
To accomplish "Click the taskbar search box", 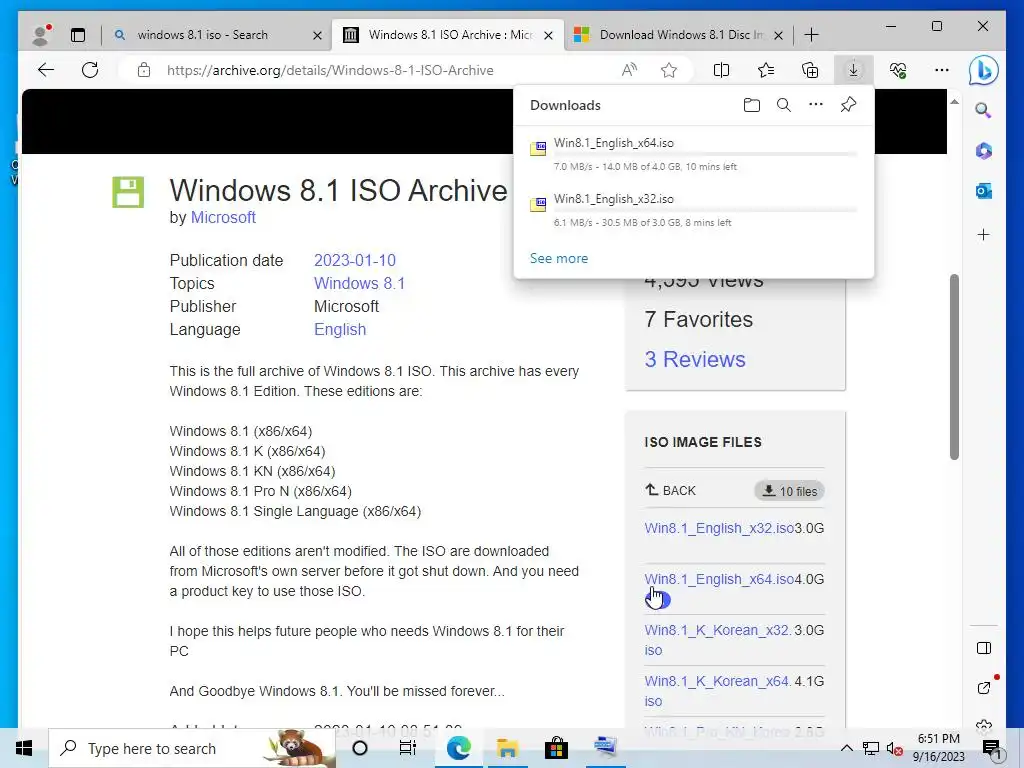I will [192, 748].
